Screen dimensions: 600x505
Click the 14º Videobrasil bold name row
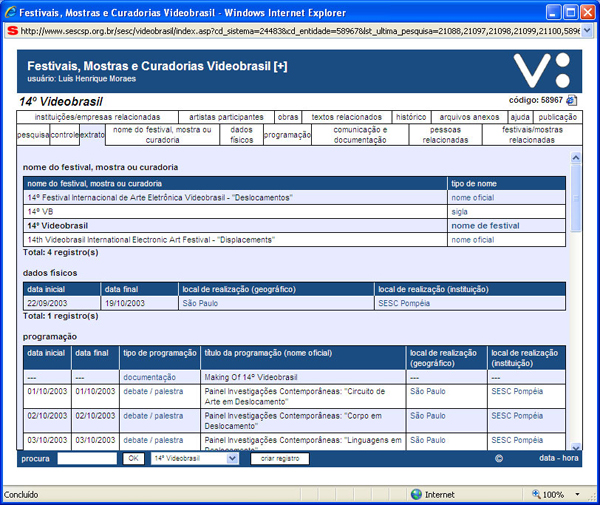(294, 226)
